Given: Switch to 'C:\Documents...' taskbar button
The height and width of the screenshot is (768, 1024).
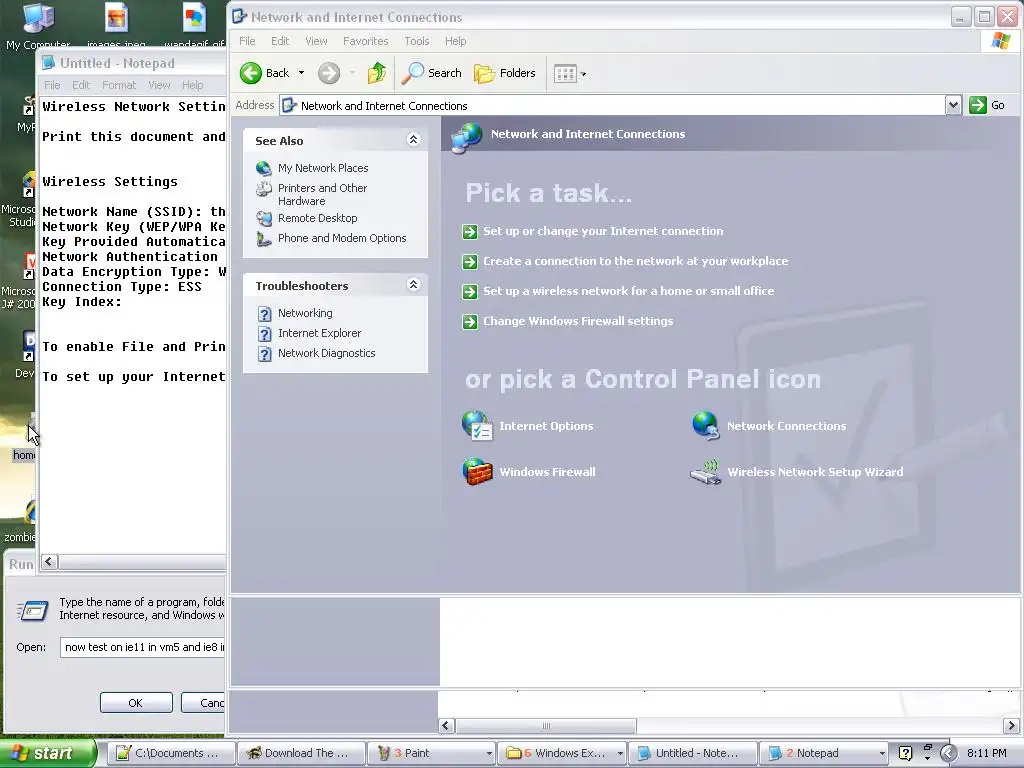Looking at the screenshot, I should 170,753.
